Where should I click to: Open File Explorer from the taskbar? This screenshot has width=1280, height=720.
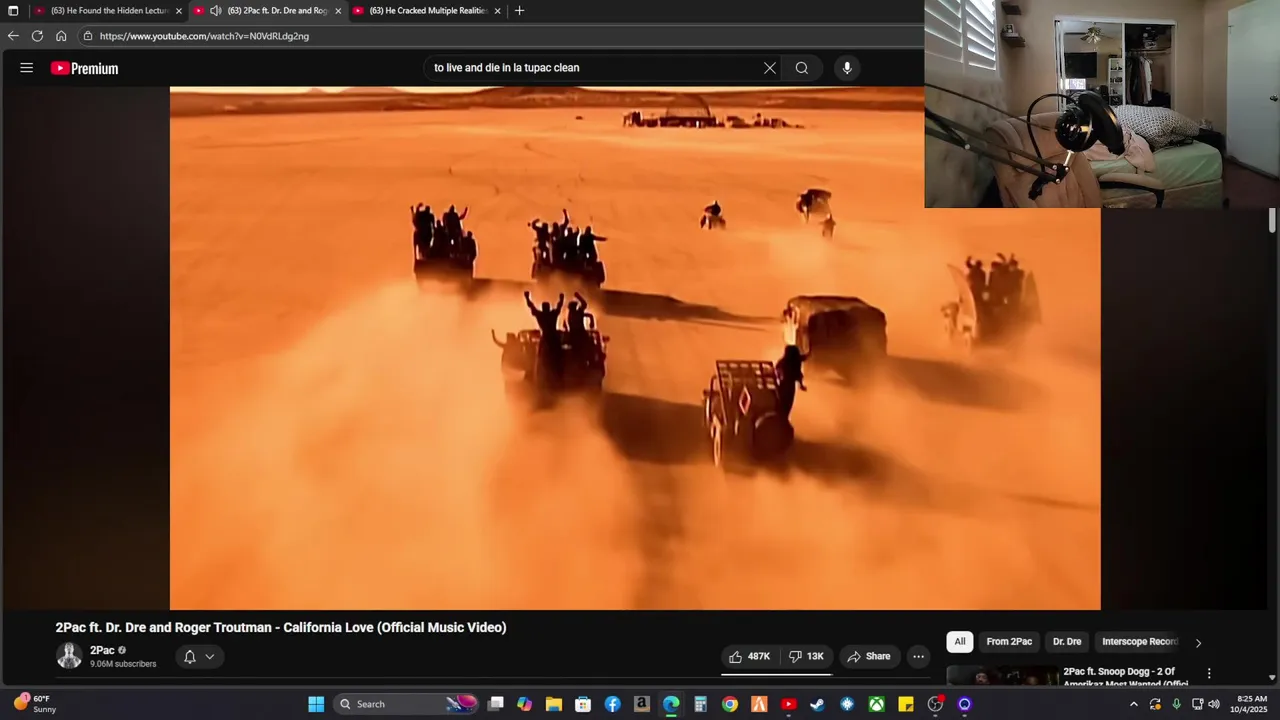pyautogui.click(x=554, y=704)
